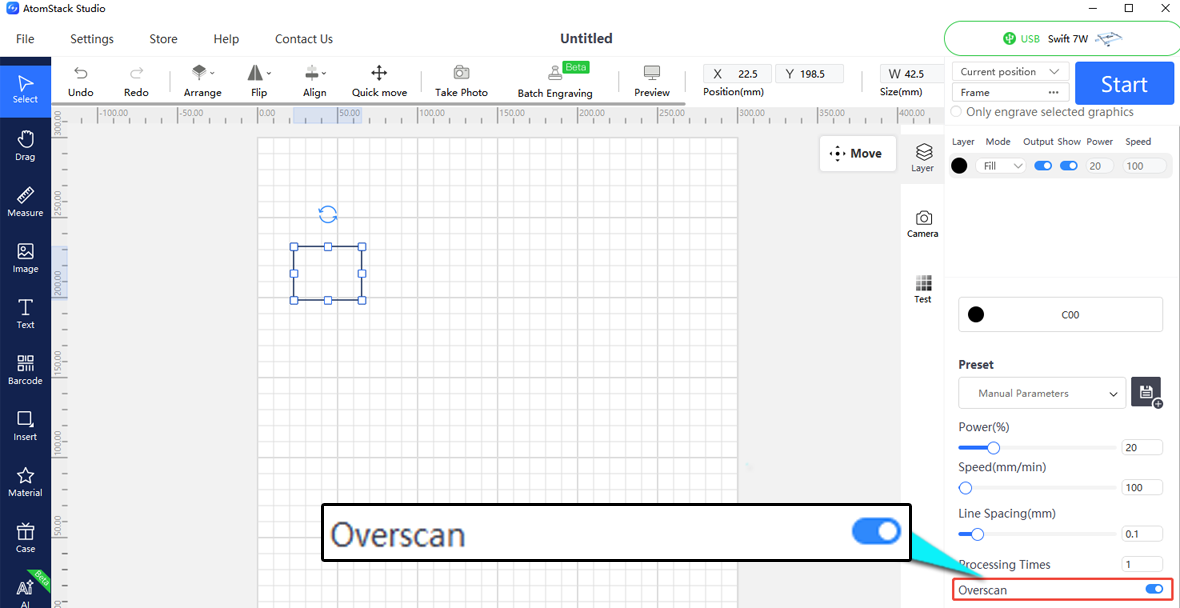Open the Measure ruler tool
The height and width of the screenshot is (608, 1180).
click(x=26, y=202)
